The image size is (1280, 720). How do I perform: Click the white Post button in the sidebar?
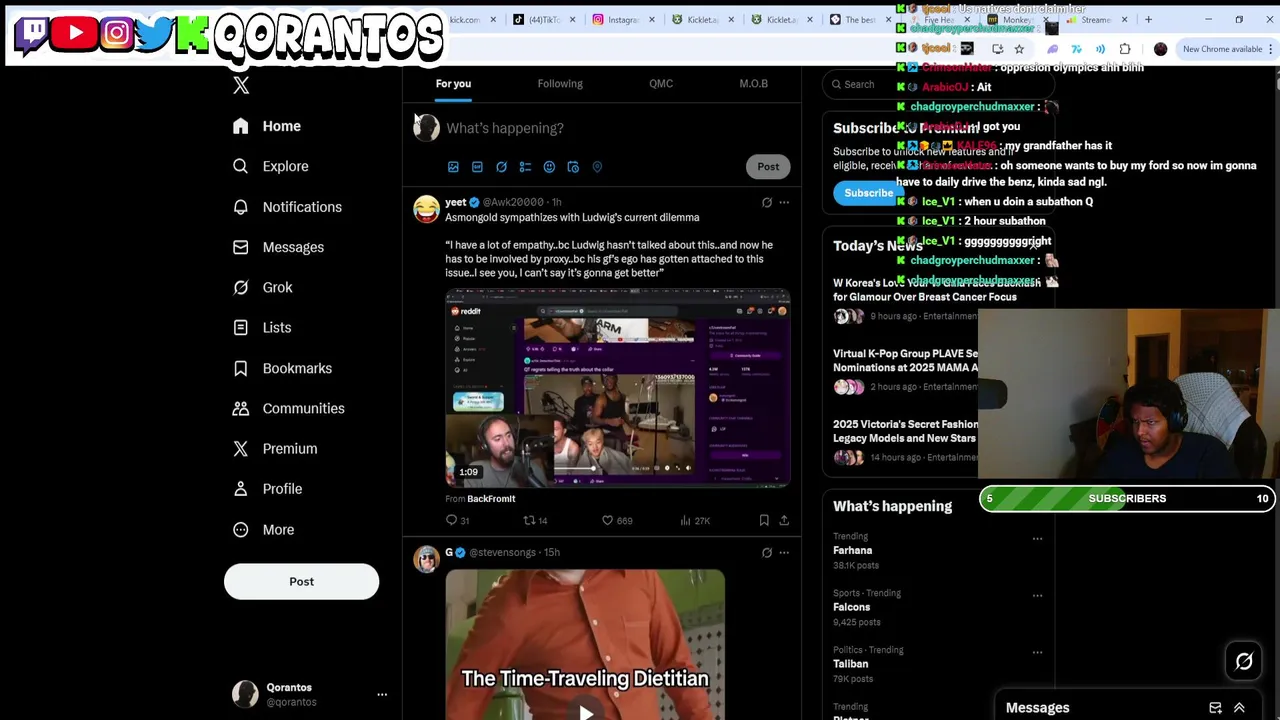coord(301,582)
